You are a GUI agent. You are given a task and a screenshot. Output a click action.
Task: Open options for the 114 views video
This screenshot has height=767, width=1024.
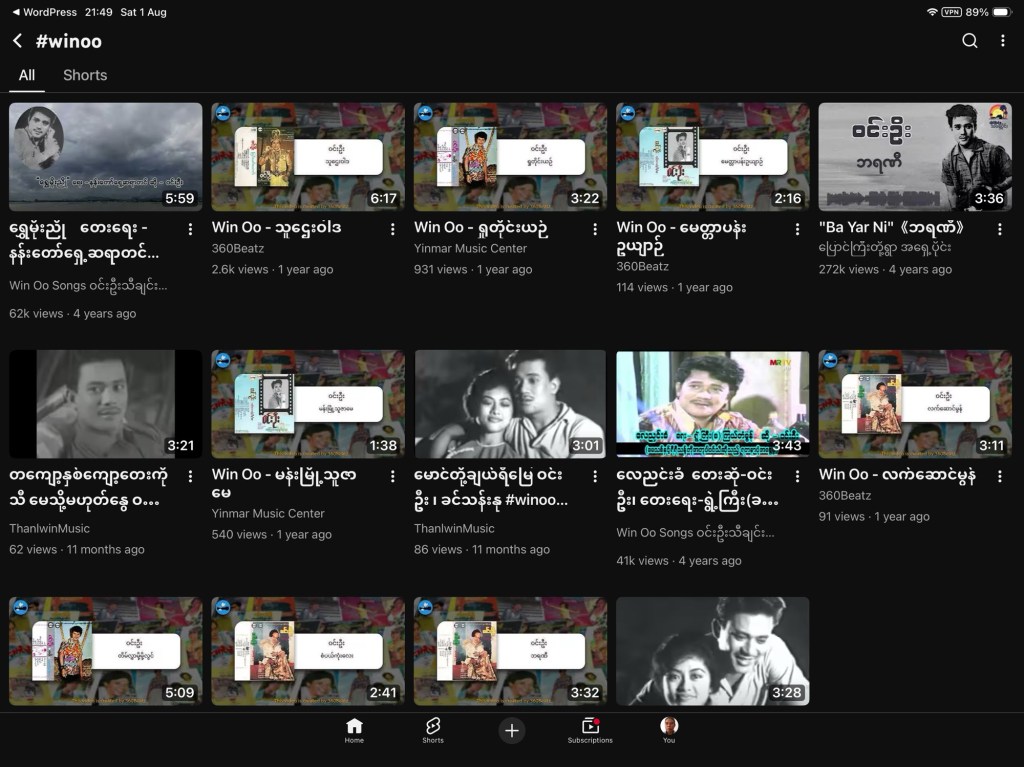click(x=797, y=229)
